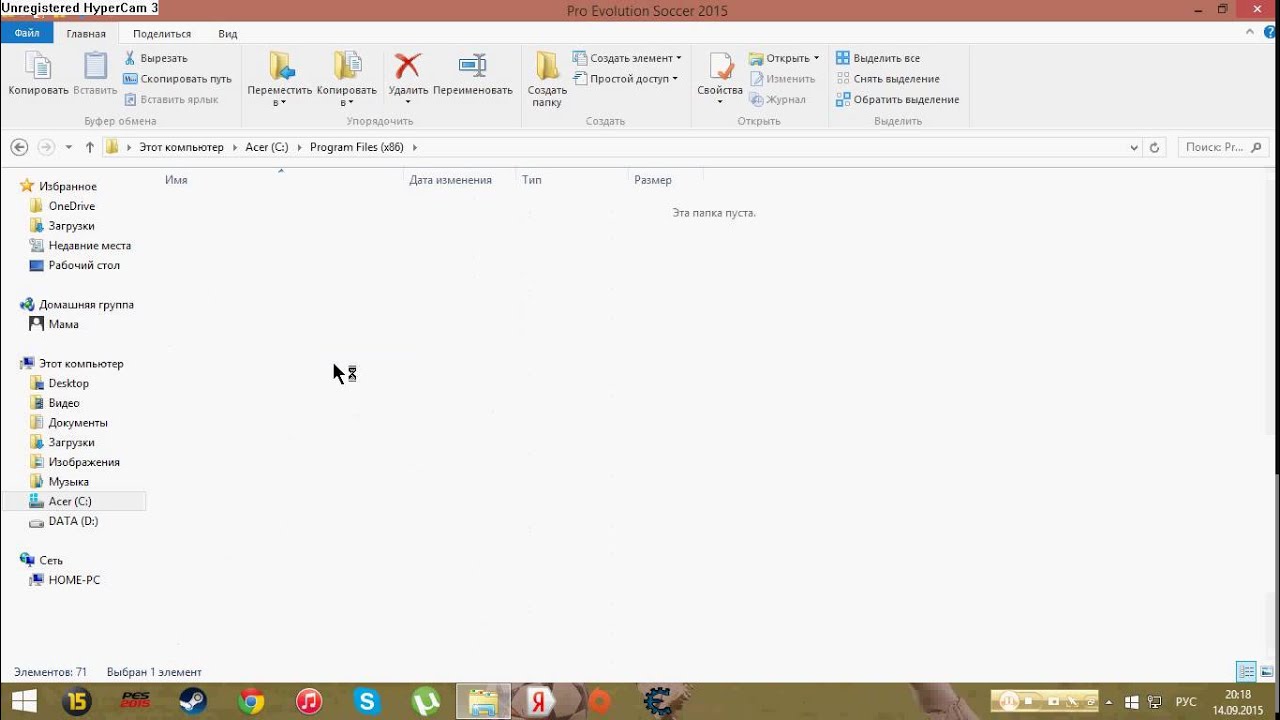Click Вырезать scissors command
Viewport: 1280px width, 720px height.
coord(156,58)
